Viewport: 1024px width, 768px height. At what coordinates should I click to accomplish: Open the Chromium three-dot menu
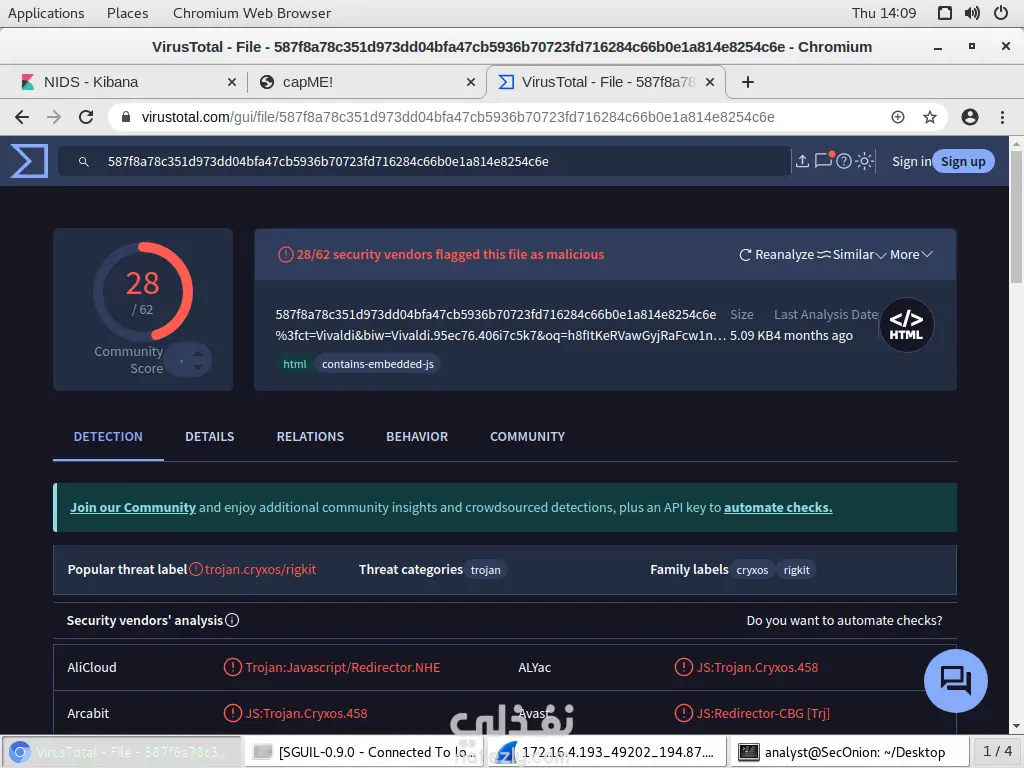1002,117
